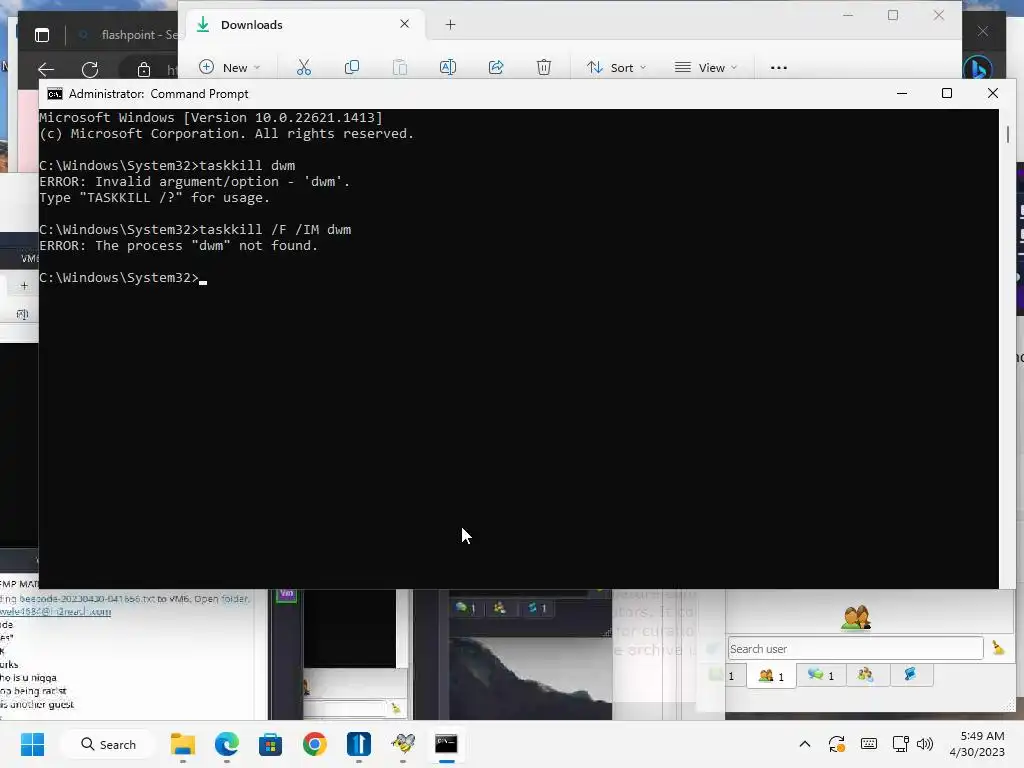Click the volume speaker tray icon
Image resolution: width=1024 pixels, height=768 pixels.
(x=925, y=744)
